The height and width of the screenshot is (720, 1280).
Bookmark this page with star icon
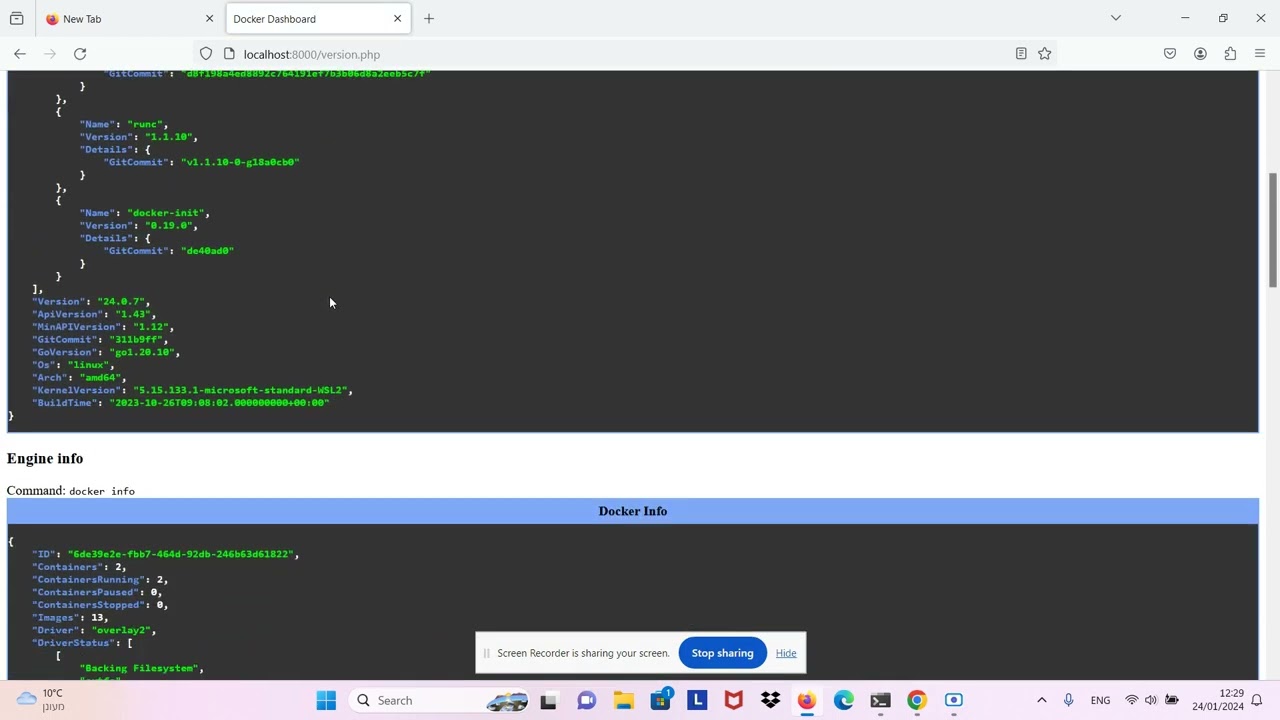(1045, 54)
